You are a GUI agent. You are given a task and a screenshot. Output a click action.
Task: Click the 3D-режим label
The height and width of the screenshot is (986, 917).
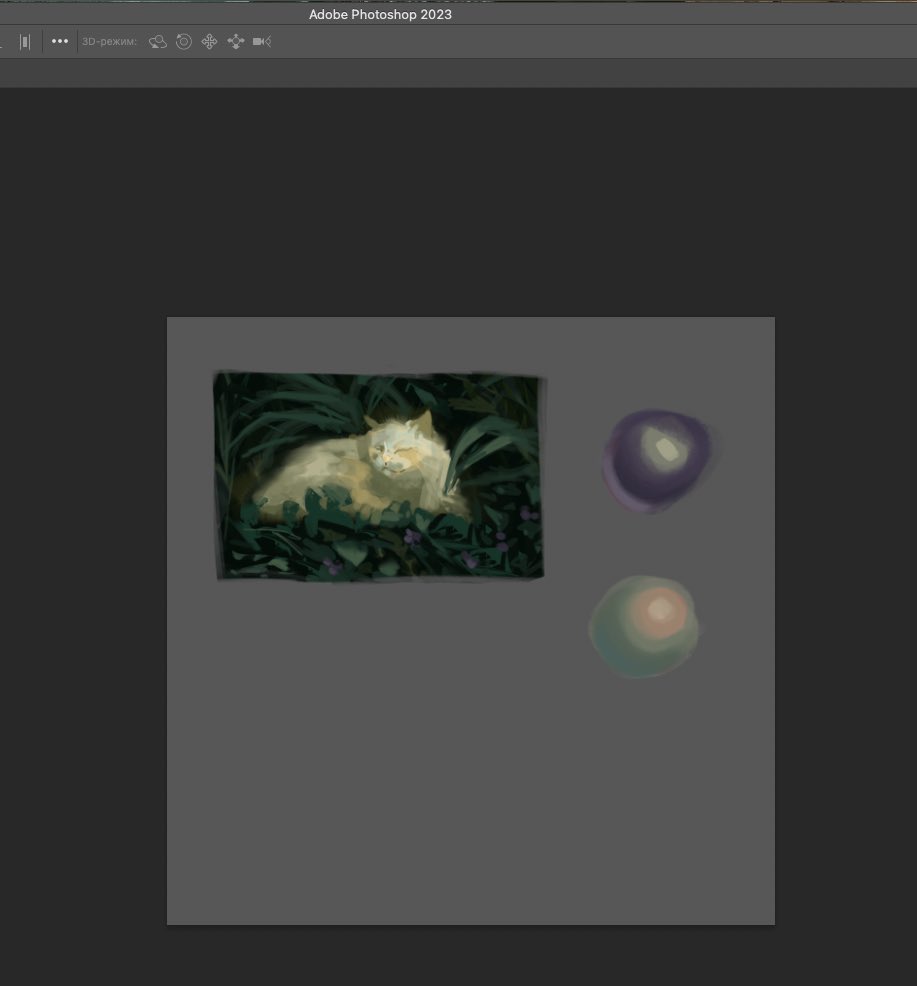coord(109,42)
